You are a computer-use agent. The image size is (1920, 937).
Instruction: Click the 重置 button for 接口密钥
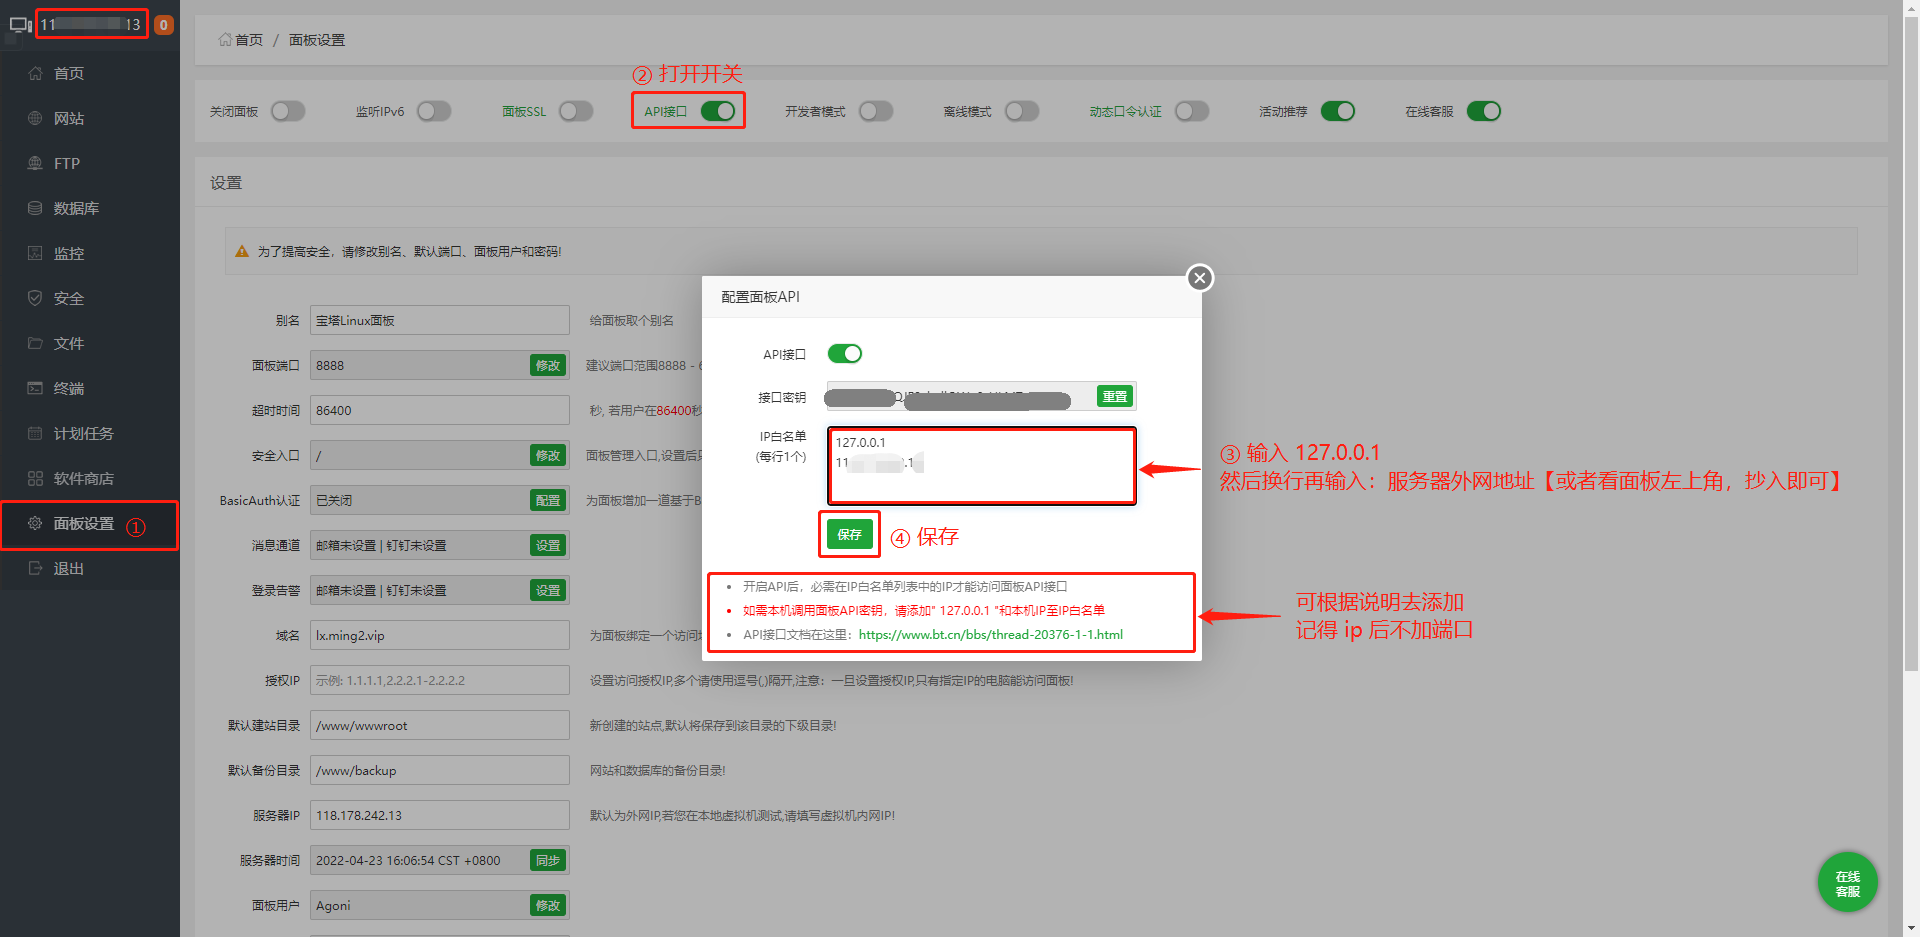click(1115, 397)
